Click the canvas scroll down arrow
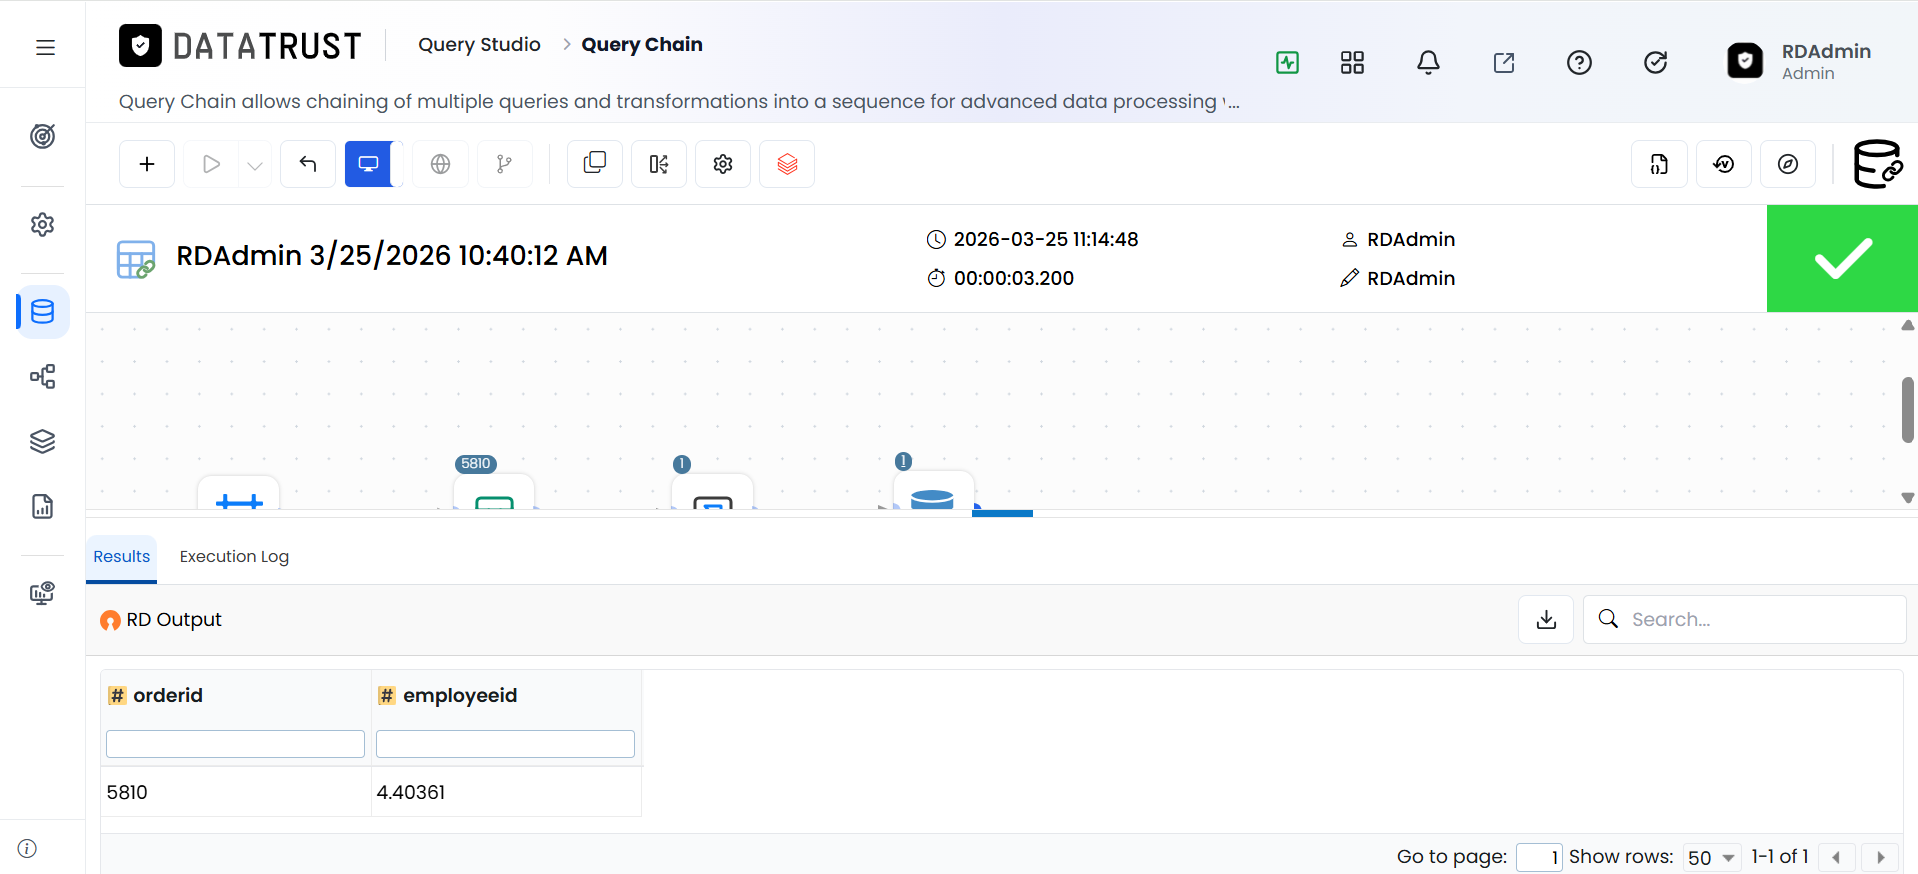Screen dimensions: 1918x874 (1908, 498)
